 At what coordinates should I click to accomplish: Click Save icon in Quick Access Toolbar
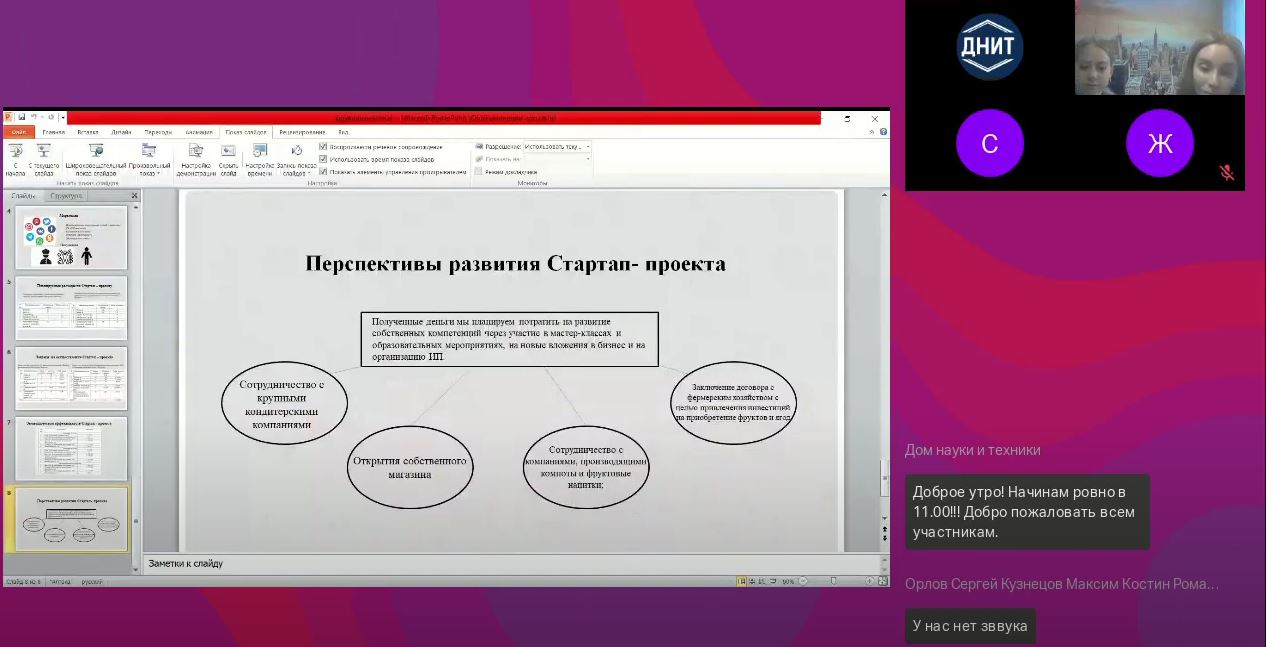(21, 117)
